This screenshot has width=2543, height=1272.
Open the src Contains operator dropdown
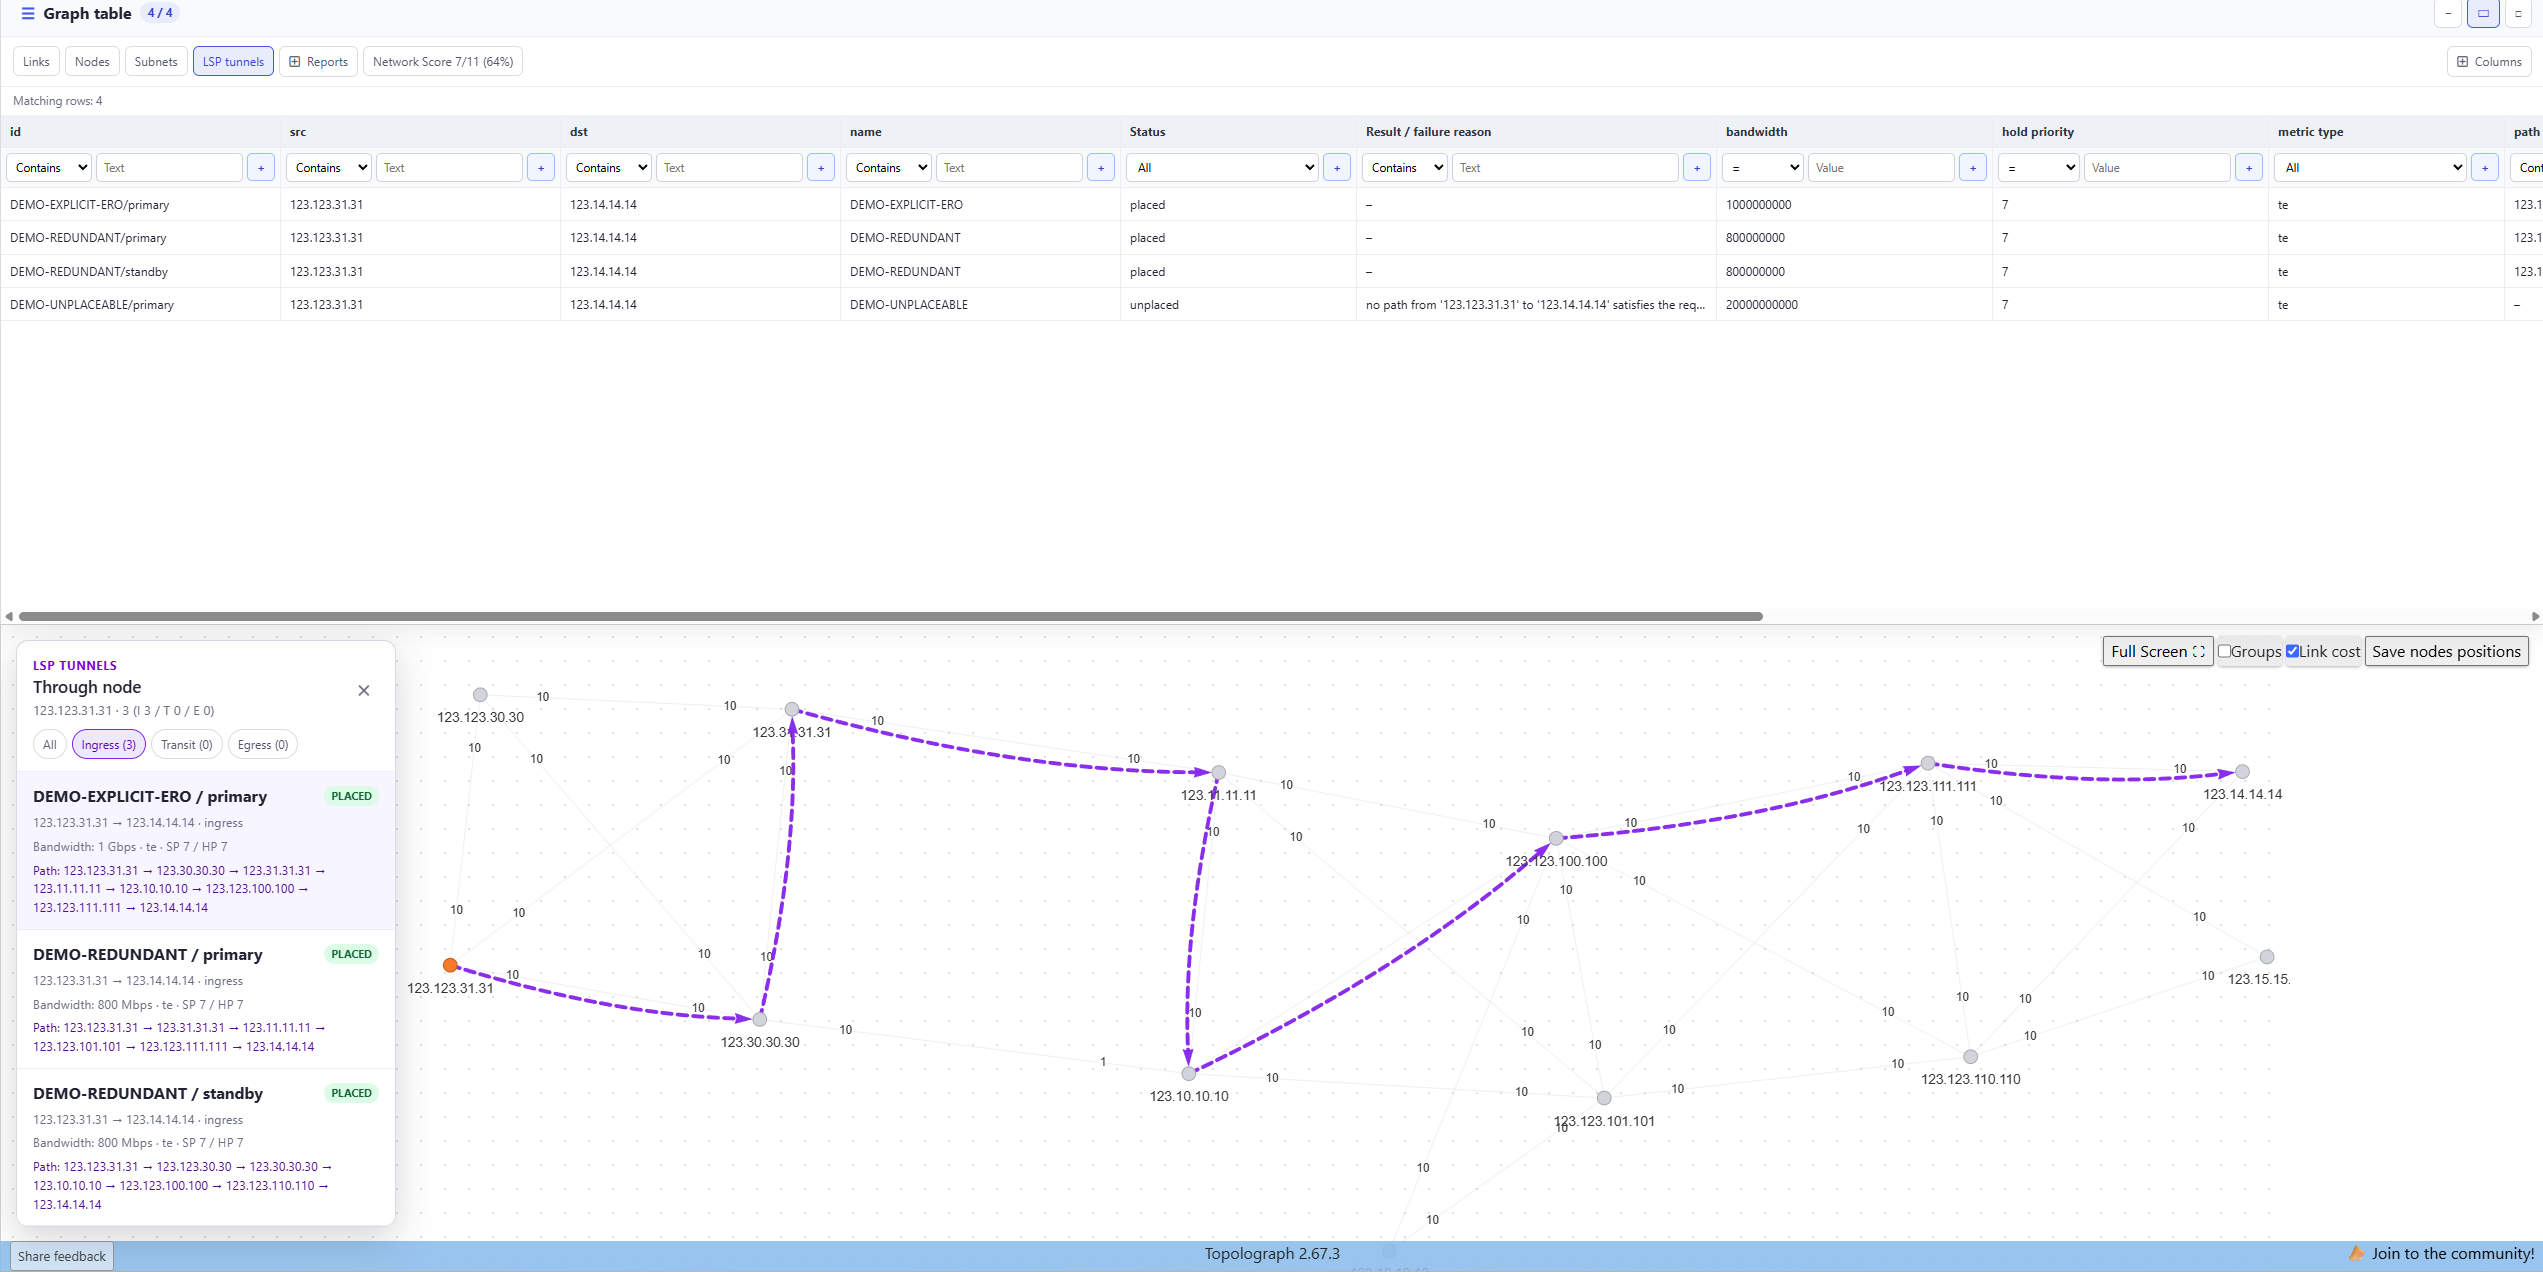329,168
